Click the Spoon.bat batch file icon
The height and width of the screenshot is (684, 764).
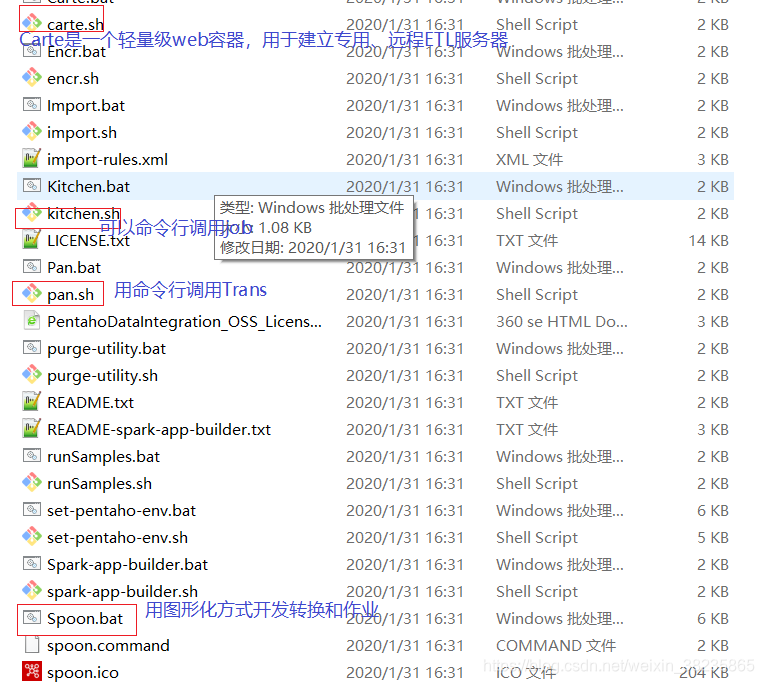(x=32, y=617)
